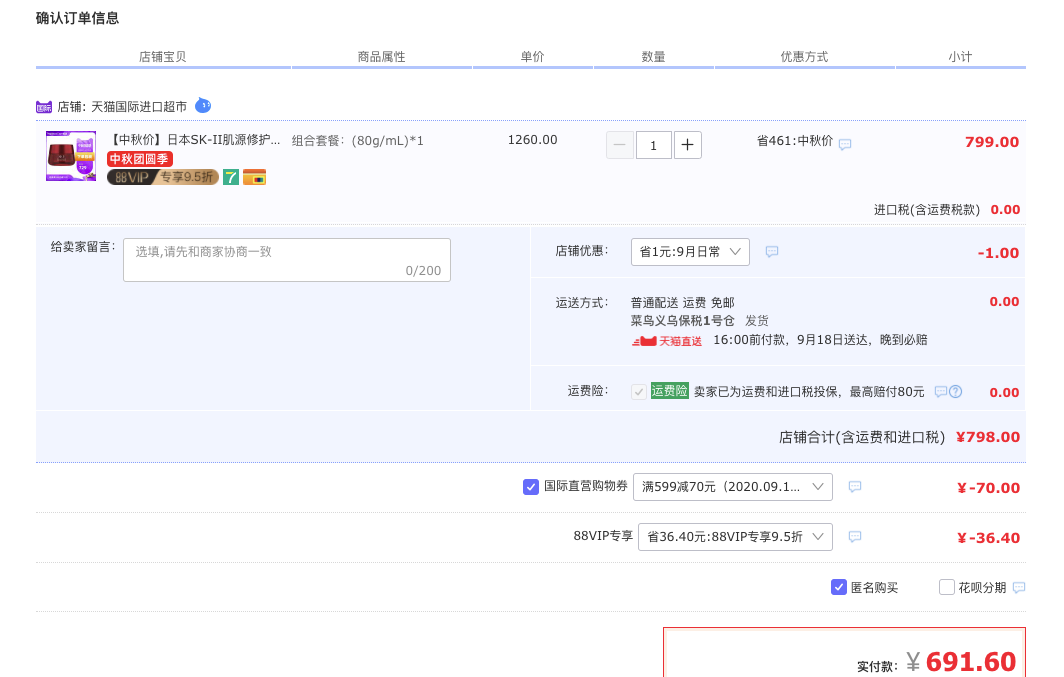Increase quantity with the plus button
The width and height of the screenshot is (1064, 677).
tap(687, 144)
